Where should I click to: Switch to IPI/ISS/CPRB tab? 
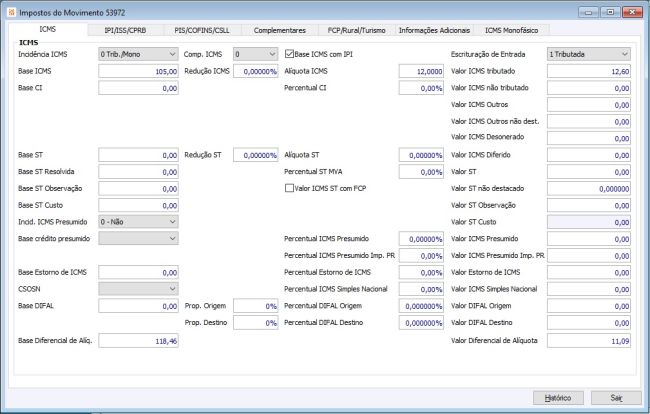(125, 30)
